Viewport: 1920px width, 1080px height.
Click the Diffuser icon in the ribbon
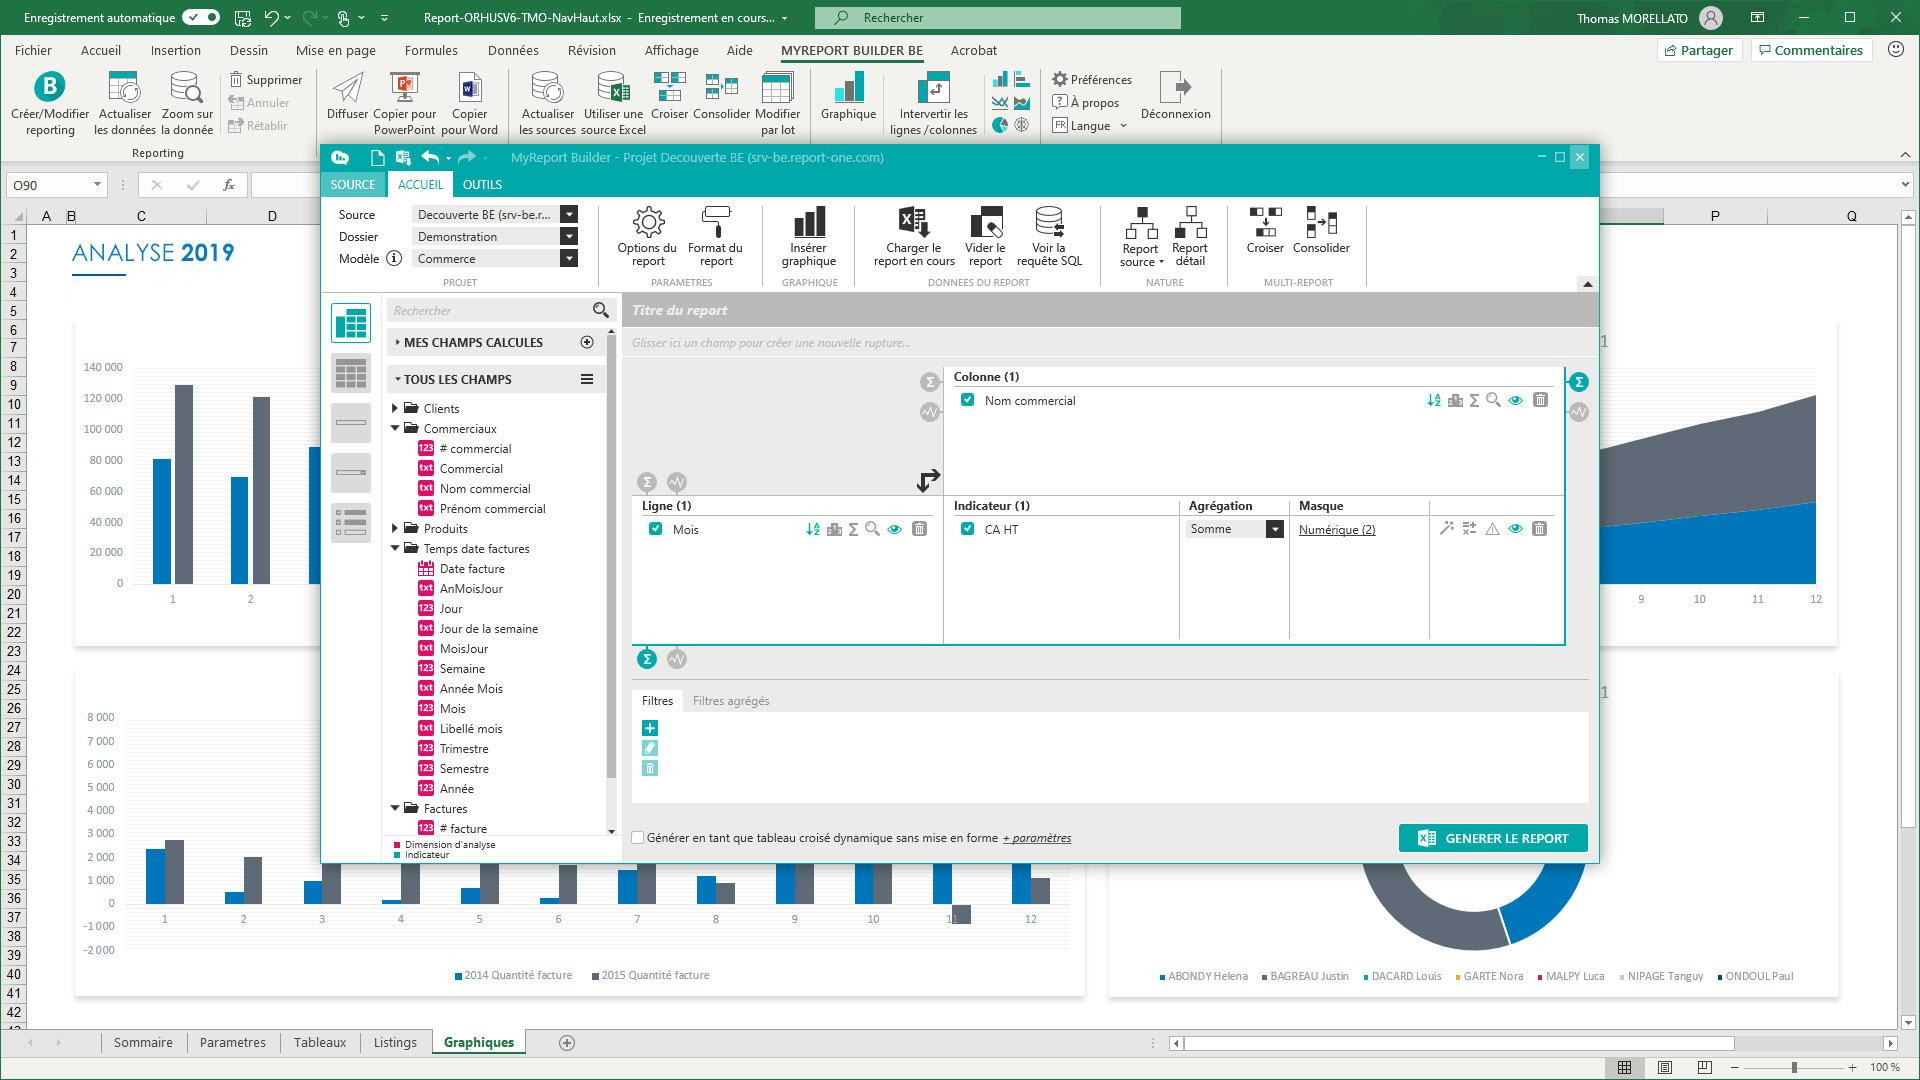point(346,100)
